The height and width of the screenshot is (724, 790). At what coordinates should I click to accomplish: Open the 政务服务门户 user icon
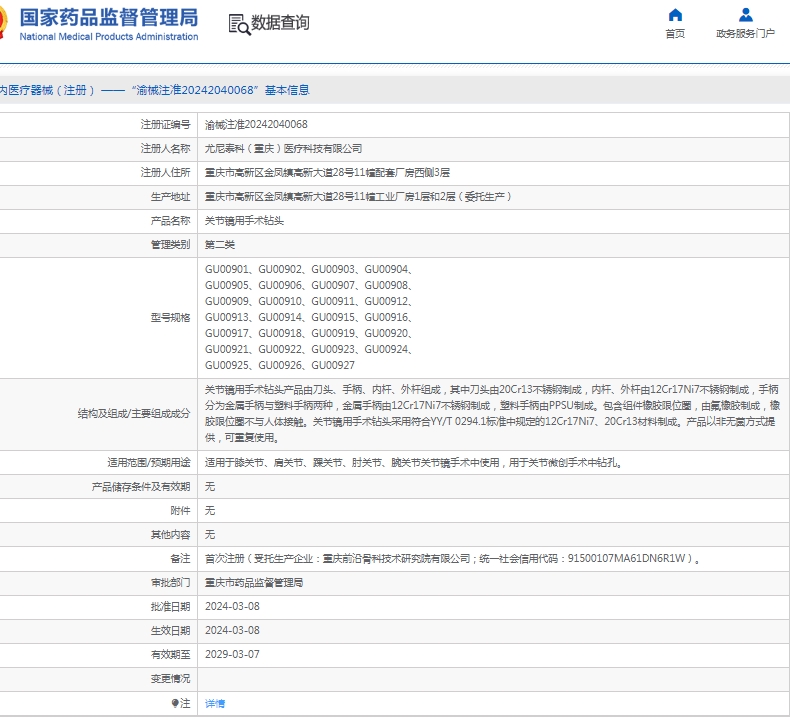746,15
